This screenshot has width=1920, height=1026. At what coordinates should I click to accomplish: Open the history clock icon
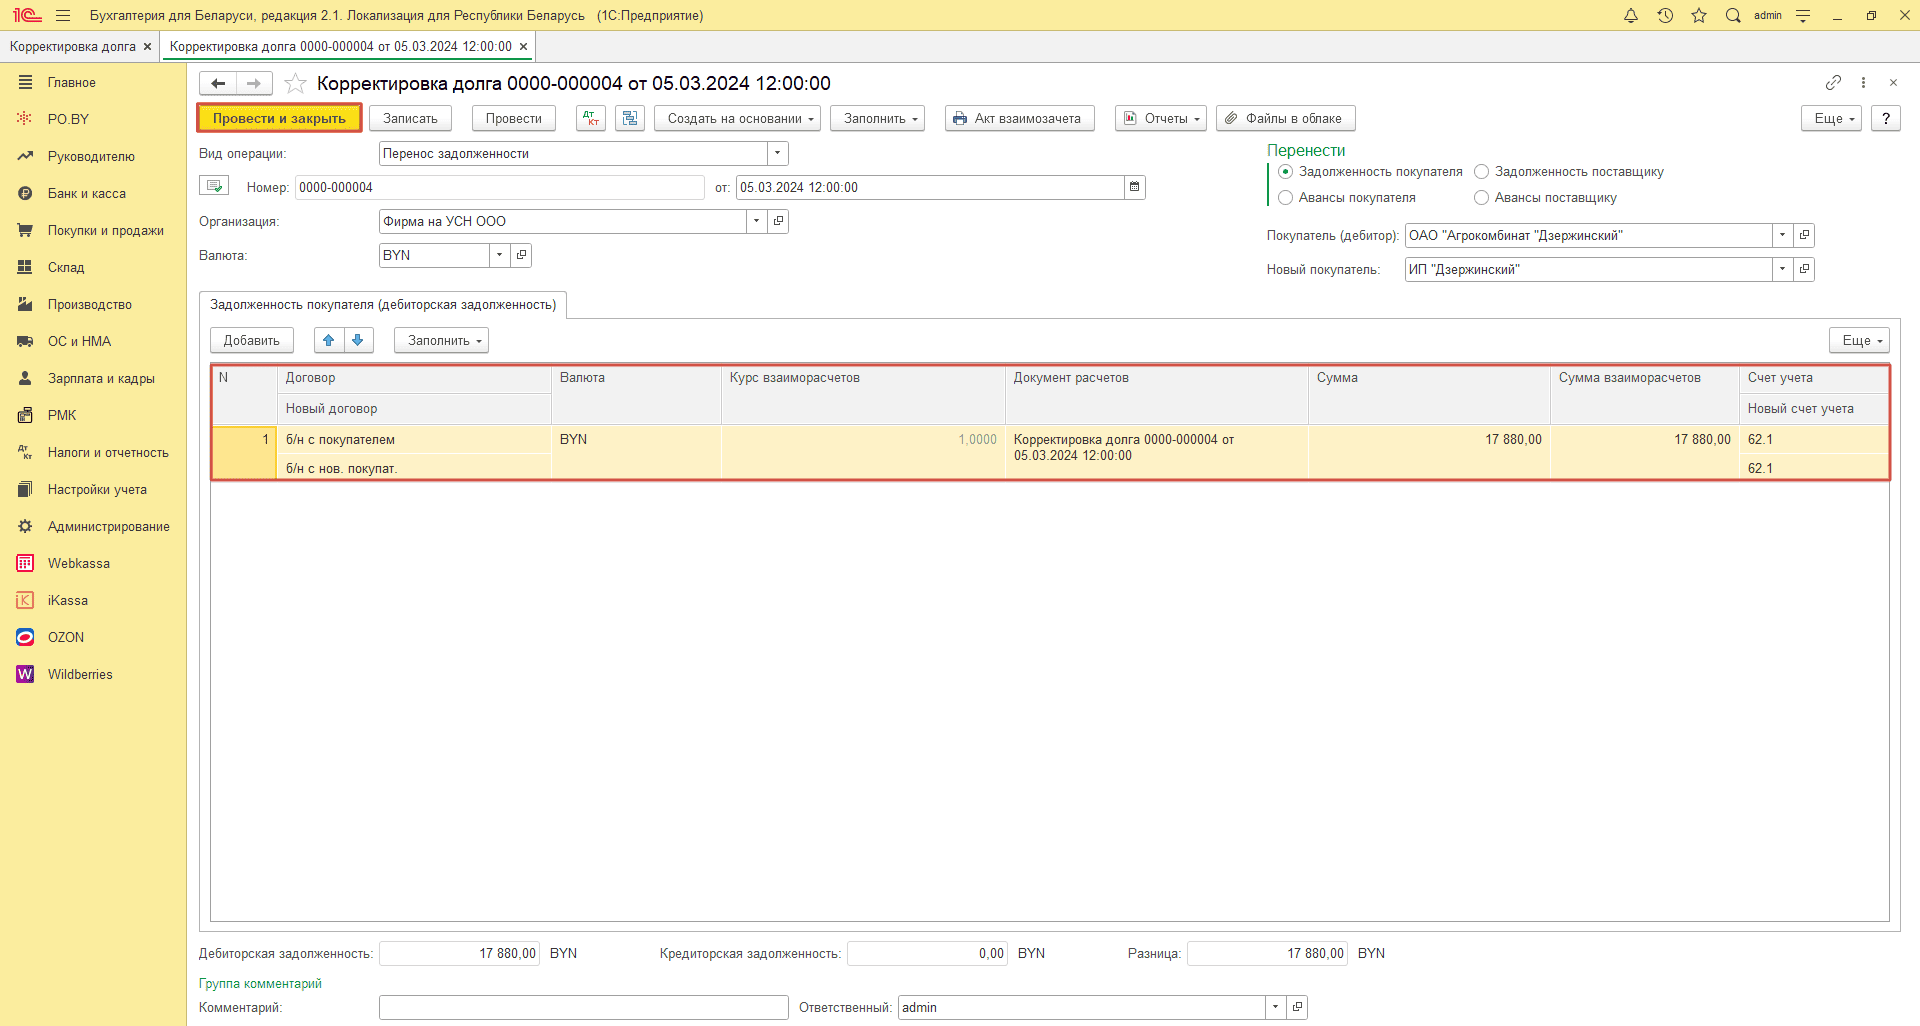(1665, 15)
